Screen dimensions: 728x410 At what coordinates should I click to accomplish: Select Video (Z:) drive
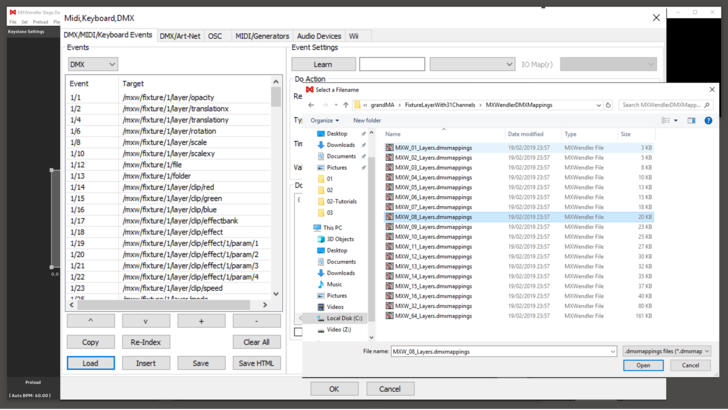338,330
